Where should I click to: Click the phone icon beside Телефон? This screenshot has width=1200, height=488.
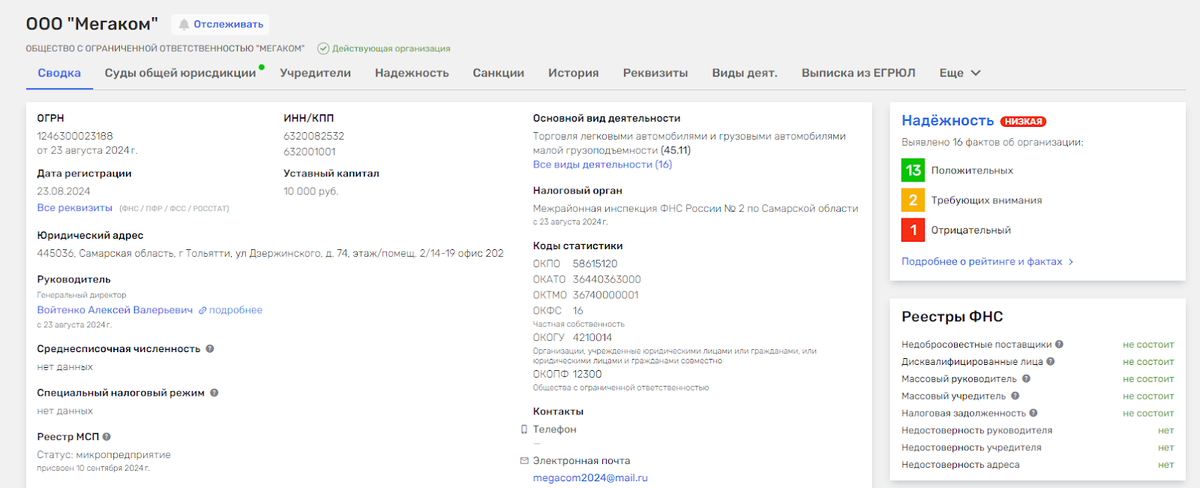(524, 429)
